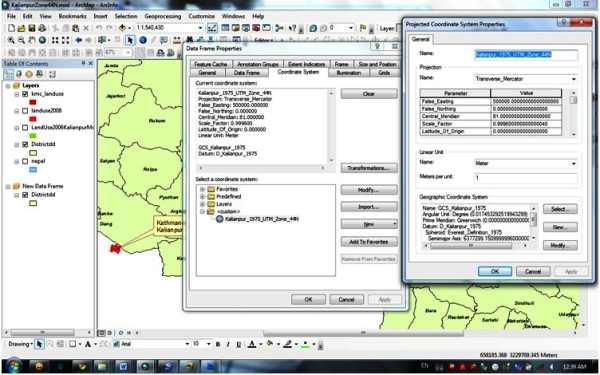Click the Save document icon

32,28
